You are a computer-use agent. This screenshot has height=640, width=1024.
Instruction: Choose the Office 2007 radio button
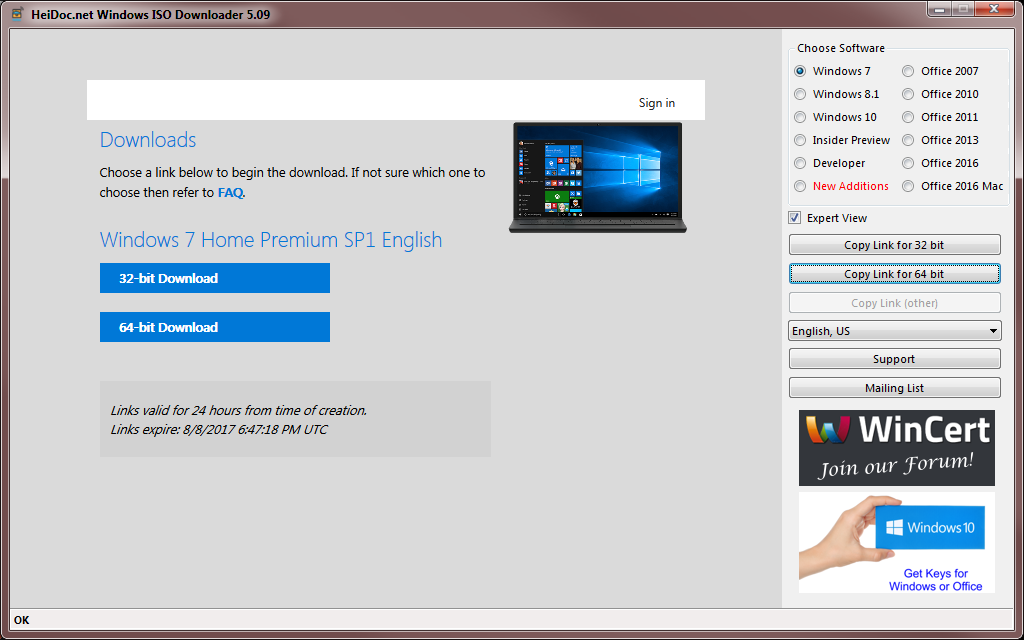click(908, 71)
